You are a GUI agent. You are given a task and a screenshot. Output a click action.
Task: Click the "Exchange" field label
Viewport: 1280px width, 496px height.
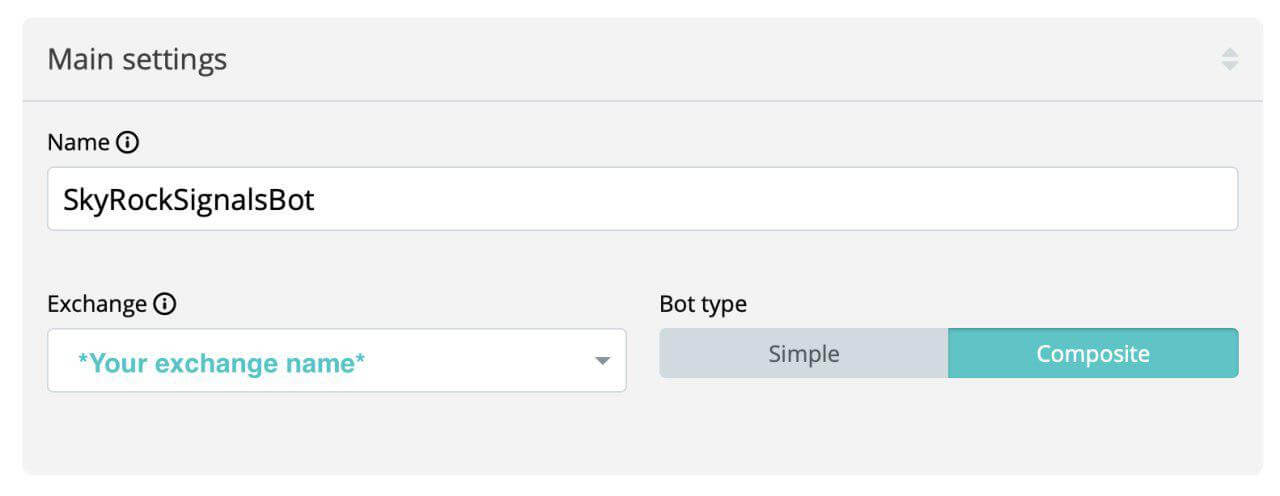coord(97,304)
